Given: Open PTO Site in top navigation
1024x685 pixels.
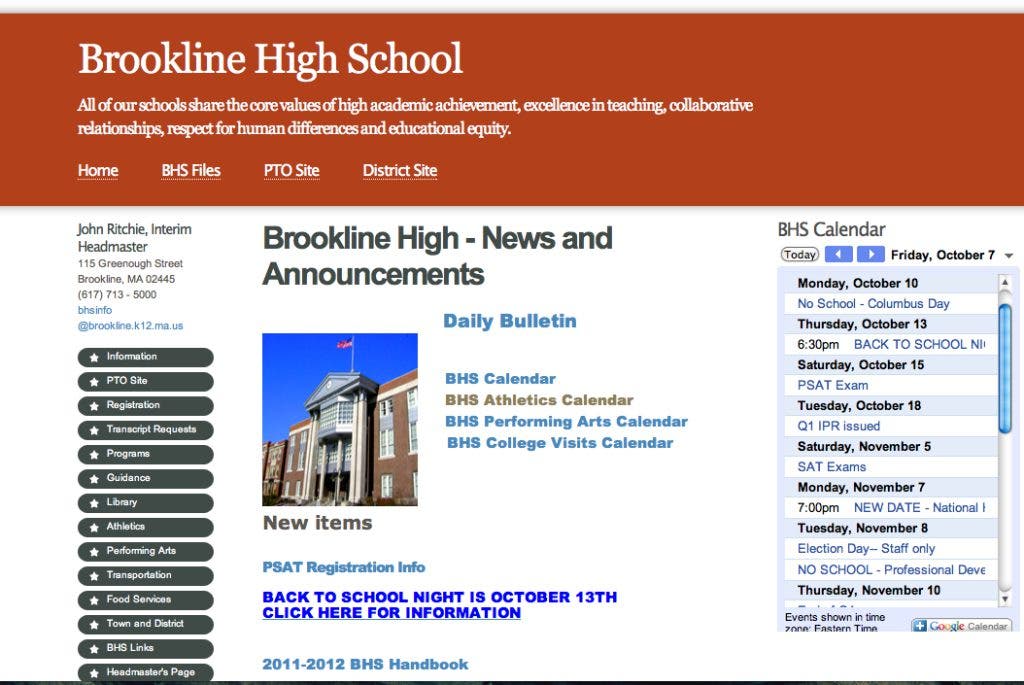Looking at the screenshot, I should click(291, 170).
